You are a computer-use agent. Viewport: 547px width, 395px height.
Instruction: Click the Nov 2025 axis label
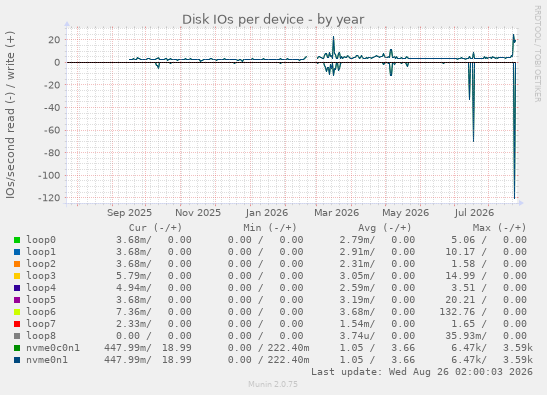tap(198, 213)
